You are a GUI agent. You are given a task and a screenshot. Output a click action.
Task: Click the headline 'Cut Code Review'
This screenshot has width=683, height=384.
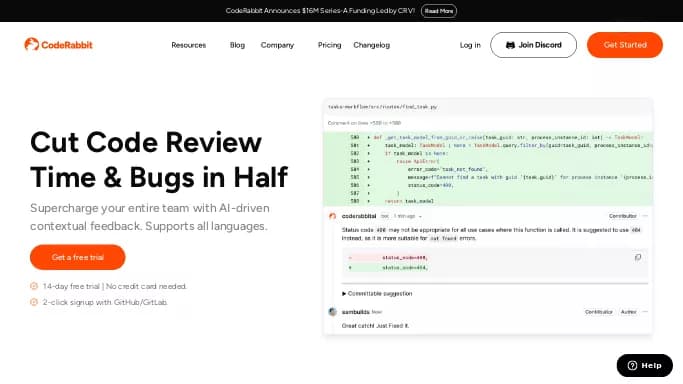point(146,142)
